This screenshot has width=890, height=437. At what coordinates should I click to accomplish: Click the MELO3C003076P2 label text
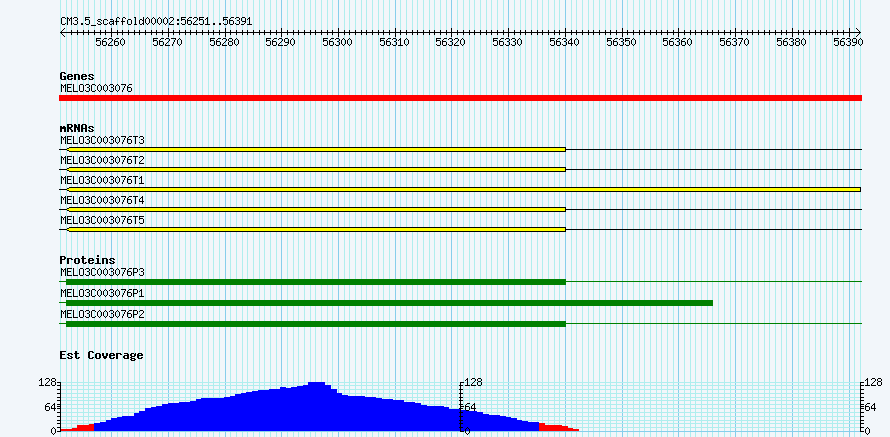pos(102,314)
